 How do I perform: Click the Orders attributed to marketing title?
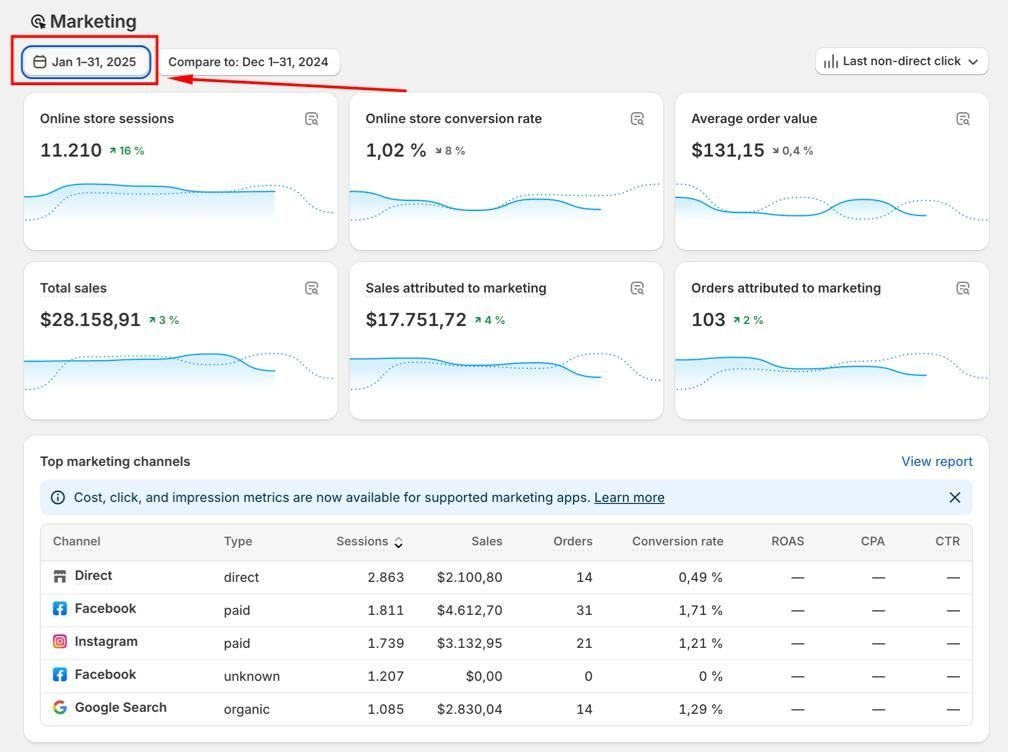point(786,288)
